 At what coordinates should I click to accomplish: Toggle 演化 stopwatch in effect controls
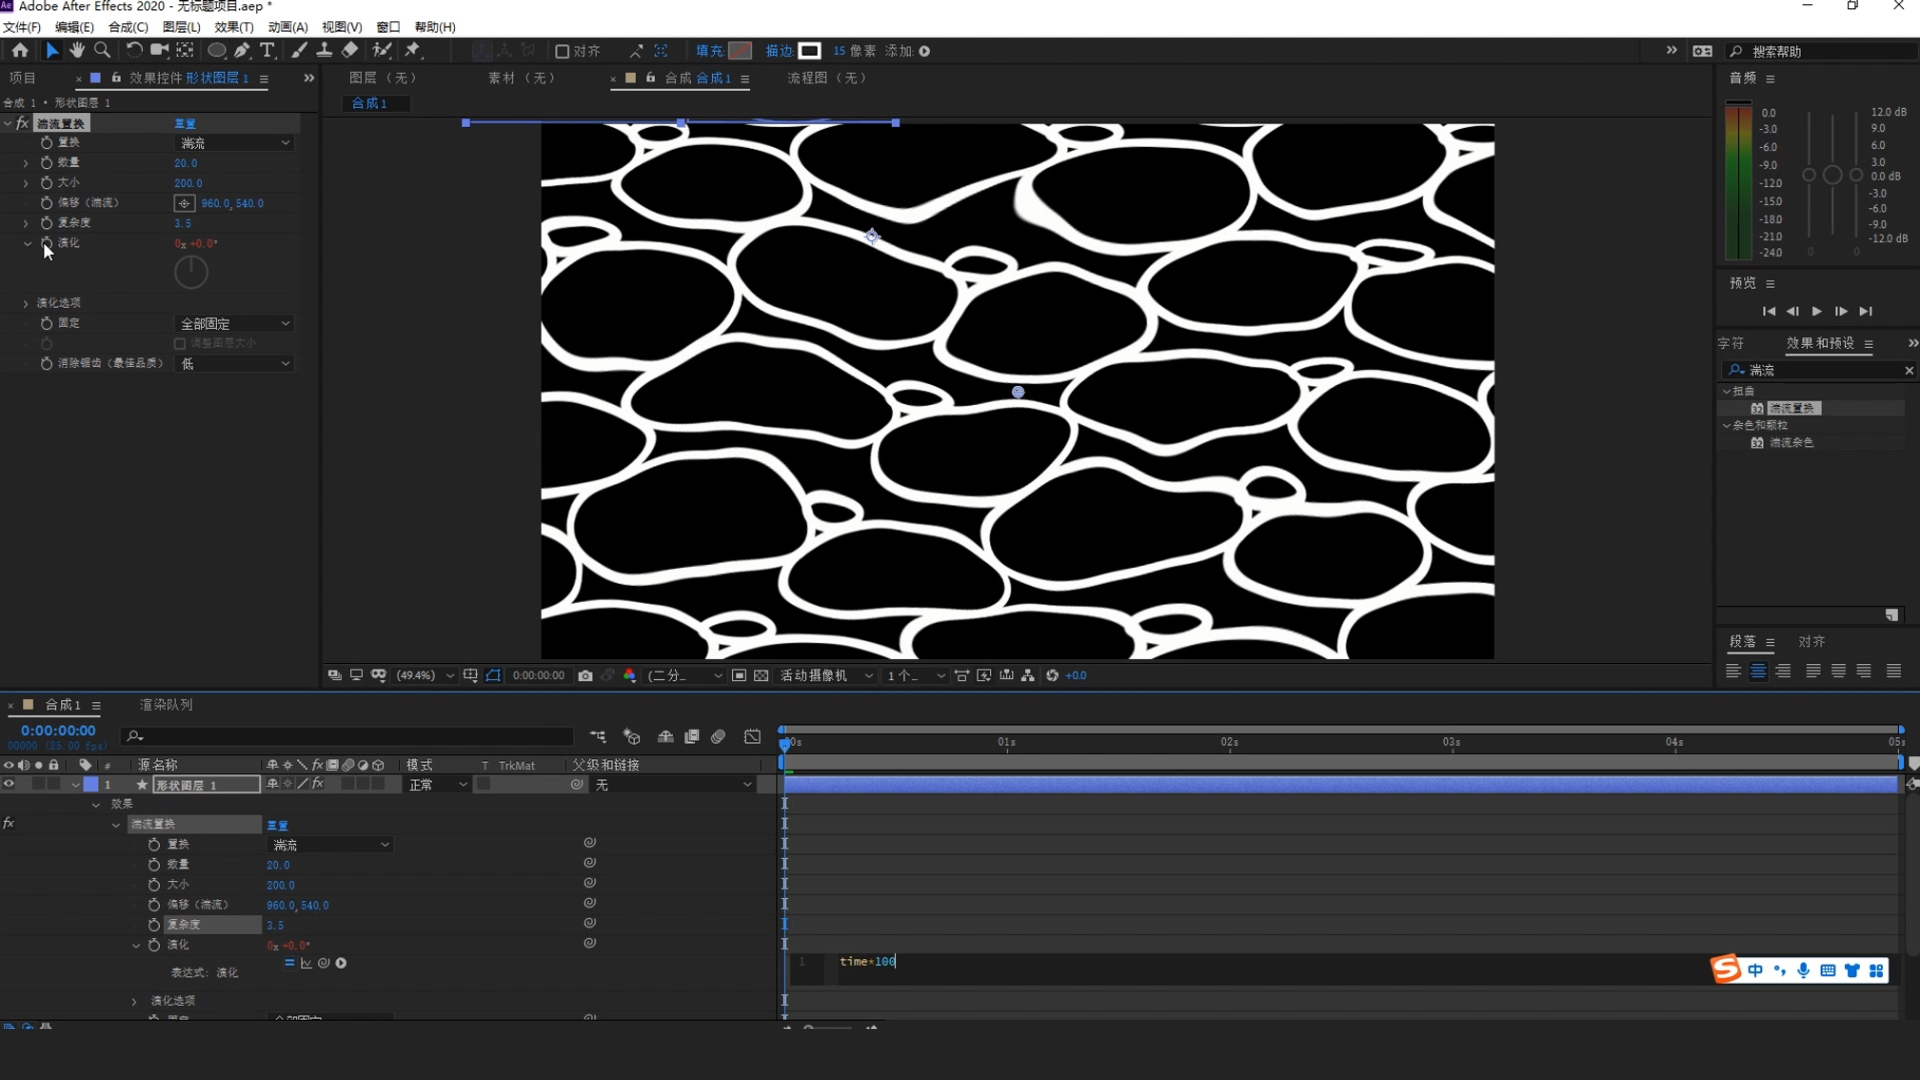point(46,243)
